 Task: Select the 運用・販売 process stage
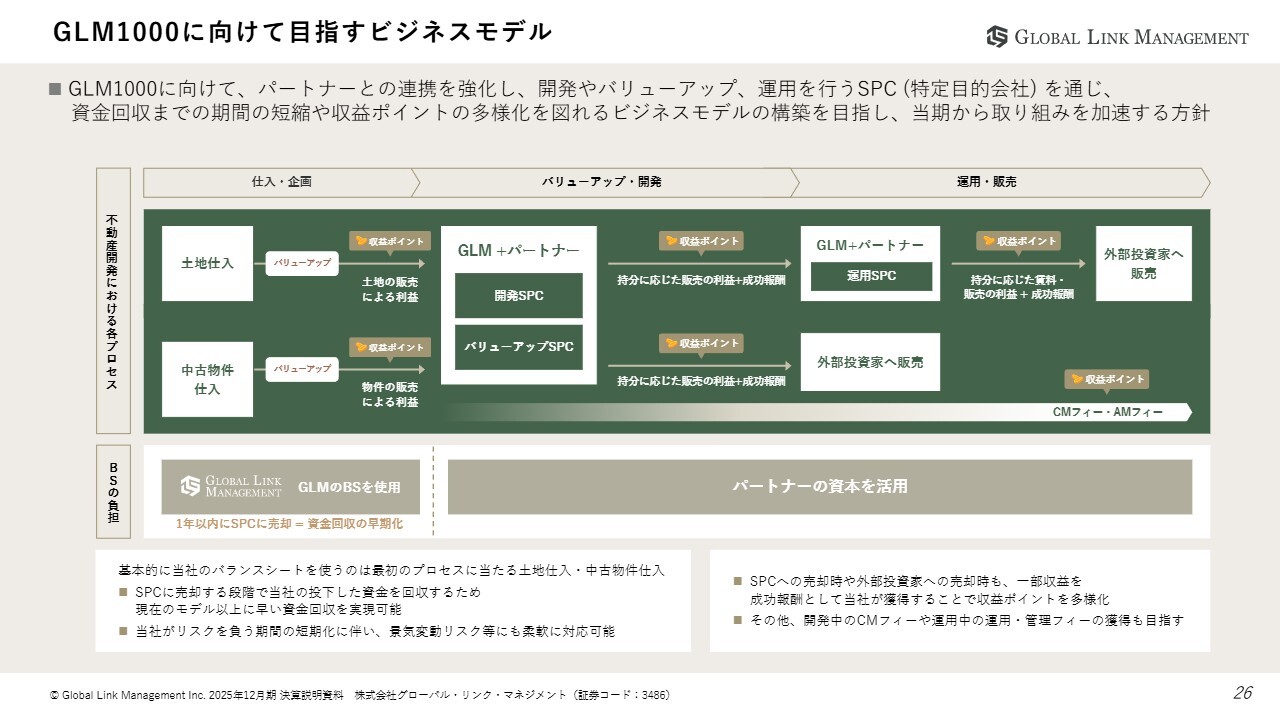click(986, 182)
